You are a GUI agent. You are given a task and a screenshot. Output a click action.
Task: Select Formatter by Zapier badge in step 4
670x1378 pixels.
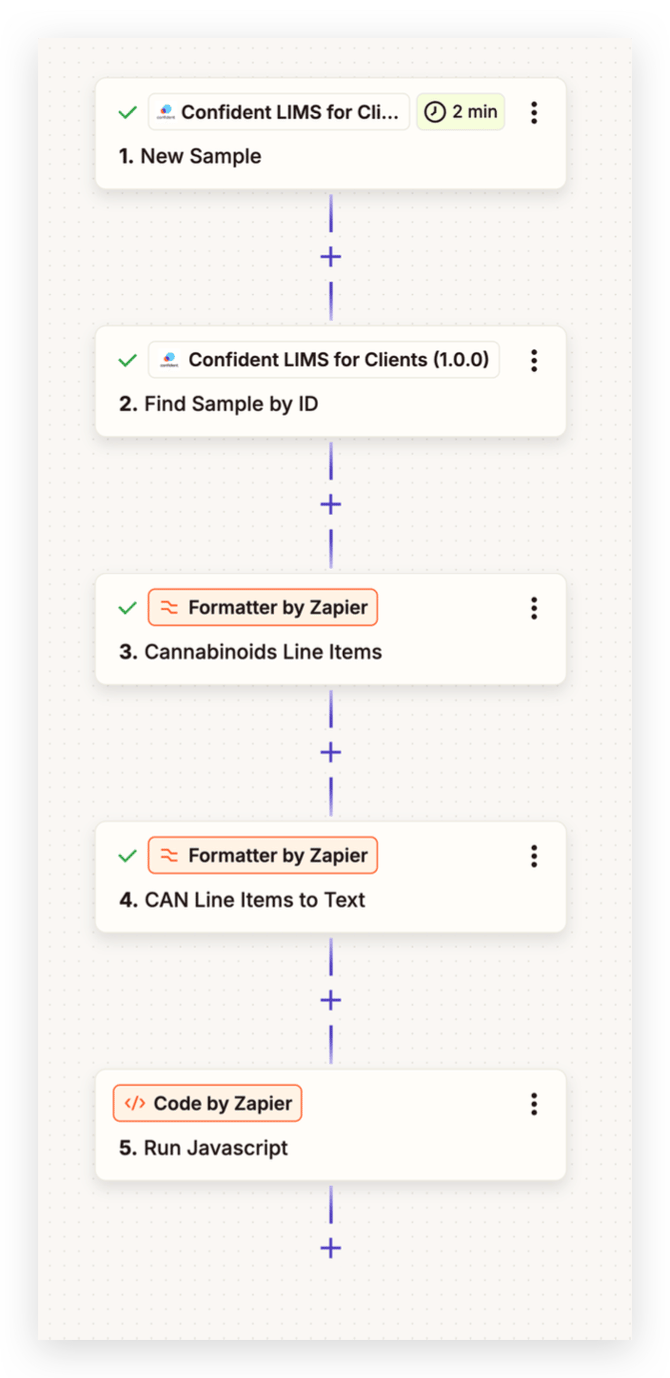pos(263,856)
